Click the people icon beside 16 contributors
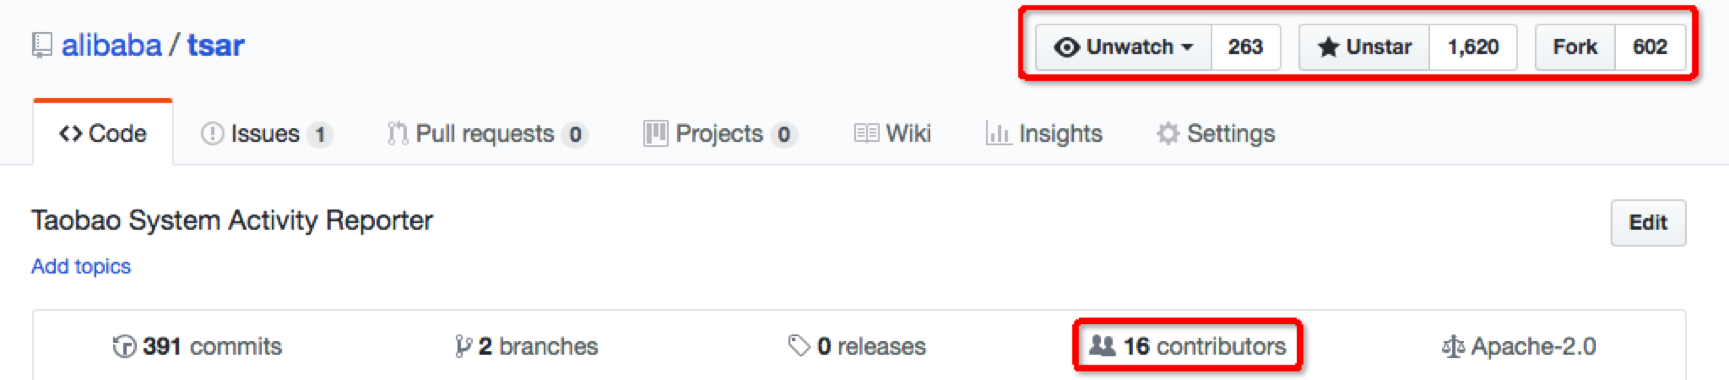This screenshot has width=1729, height=380. click(x=1102, y=346)
